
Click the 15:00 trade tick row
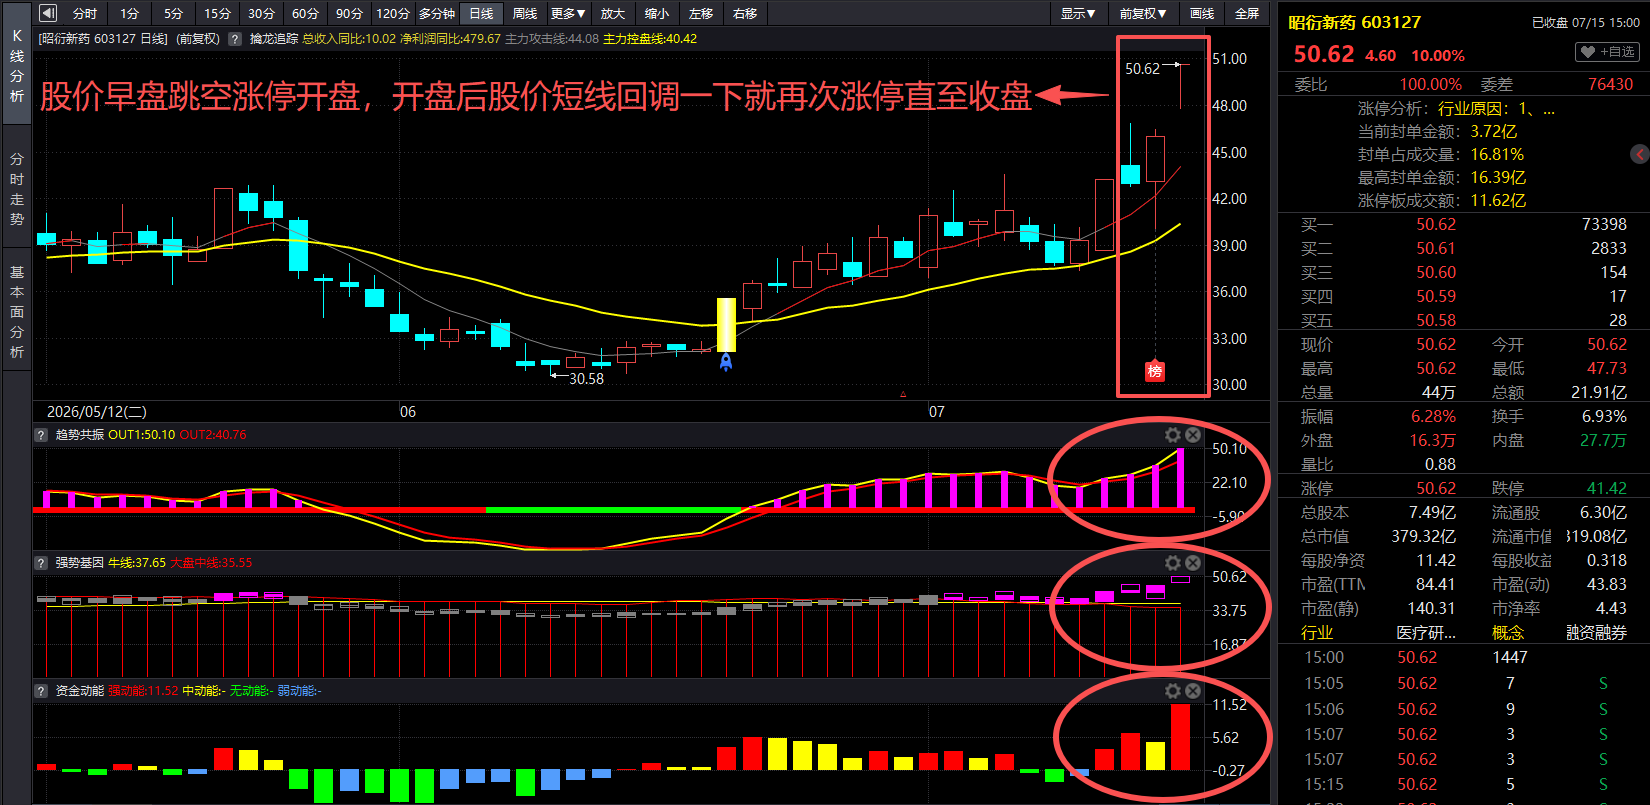(1463, 657)
